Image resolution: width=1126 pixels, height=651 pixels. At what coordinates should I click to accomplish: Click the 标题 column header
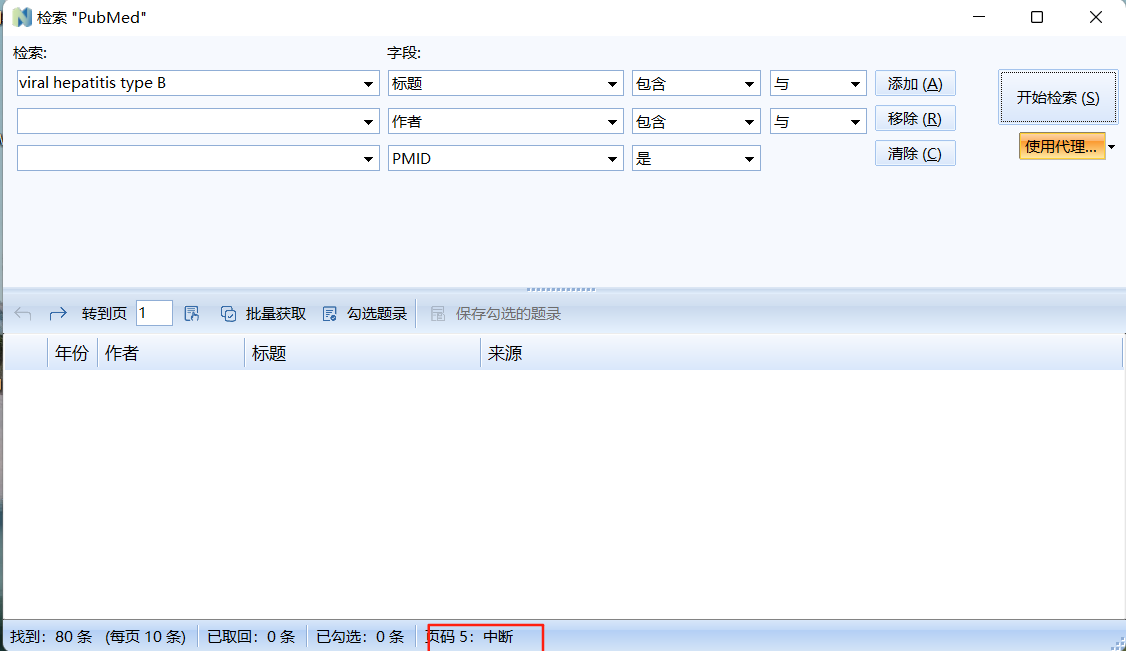click(362, 353)
